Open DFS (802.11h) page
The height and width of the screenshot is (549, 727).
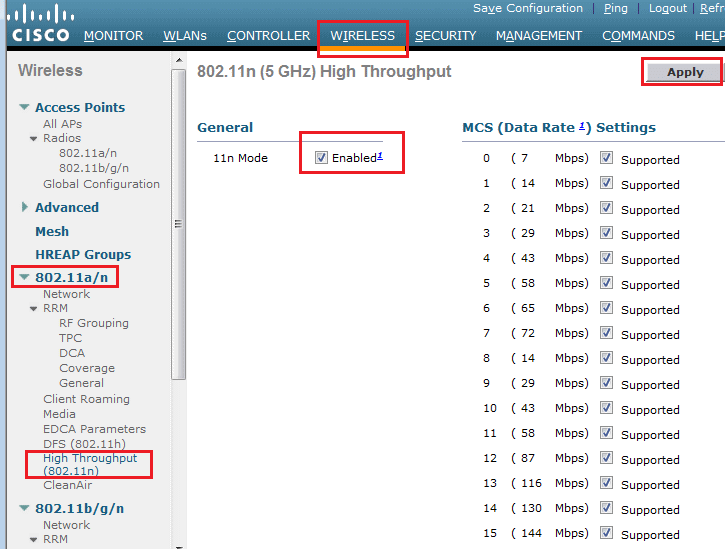[x=84, y=444]
